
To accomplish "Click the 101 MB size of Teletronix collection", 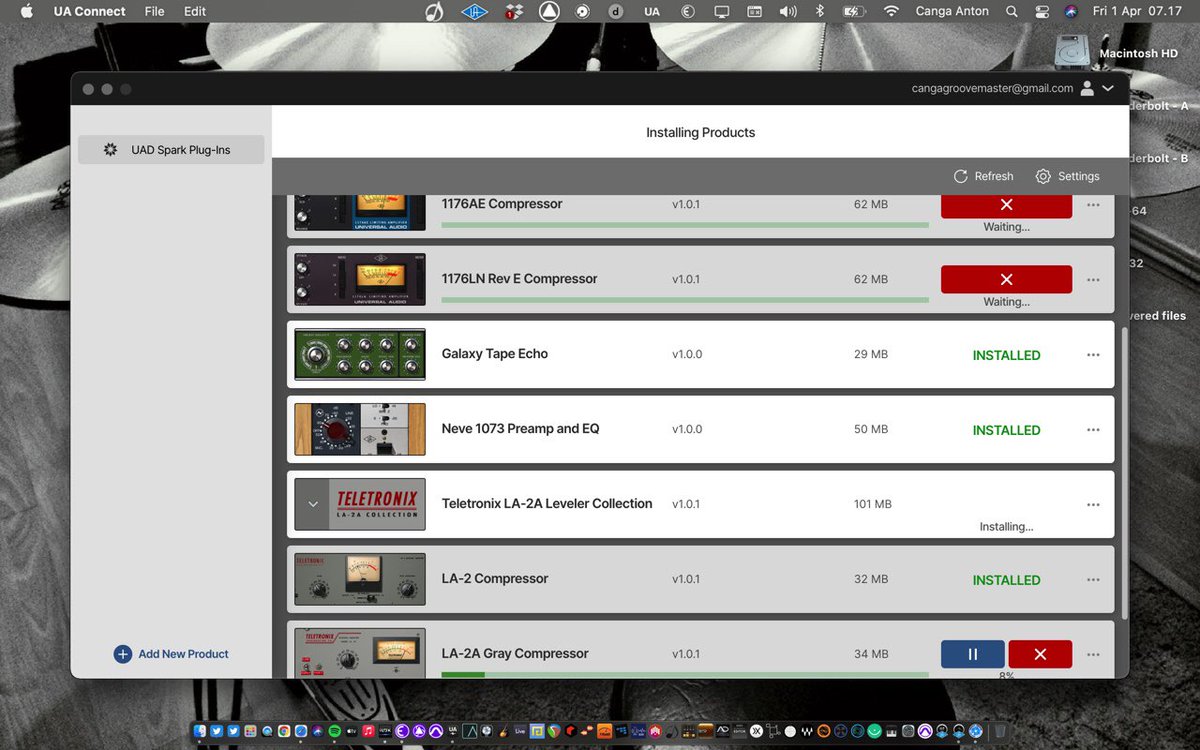I will click(x=873, y=504).
